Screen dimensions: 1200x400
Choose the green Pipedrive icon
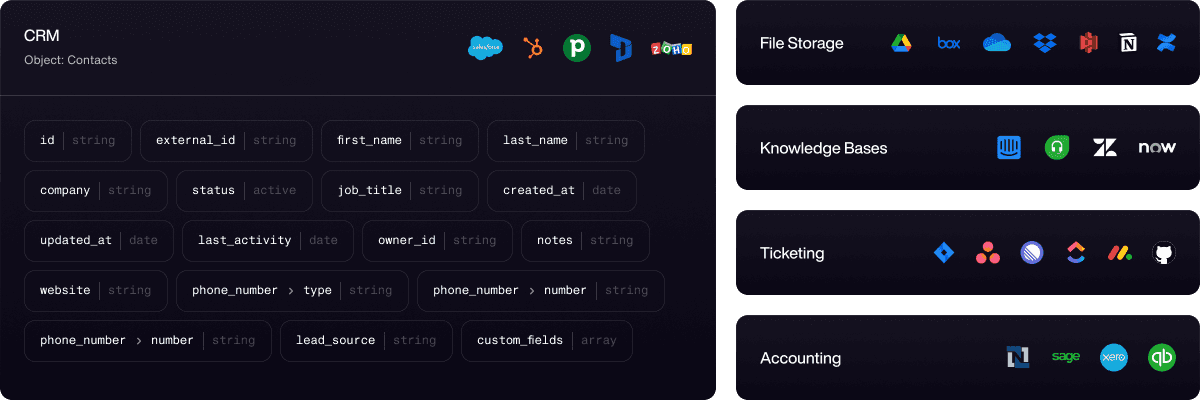(x=576, y=47)
